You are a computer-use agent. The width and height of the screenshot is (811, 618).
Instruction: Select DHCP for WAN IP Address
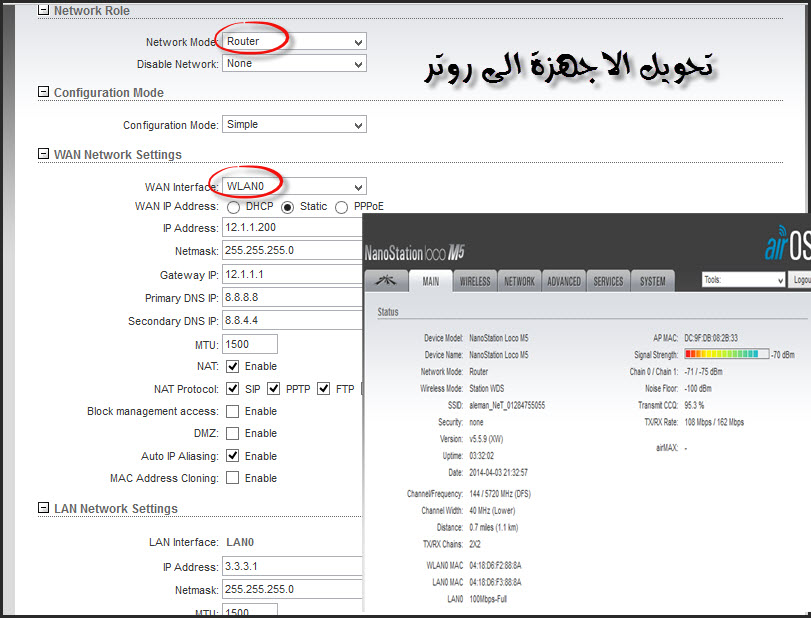pyautogui.click(x=233, y=207)
